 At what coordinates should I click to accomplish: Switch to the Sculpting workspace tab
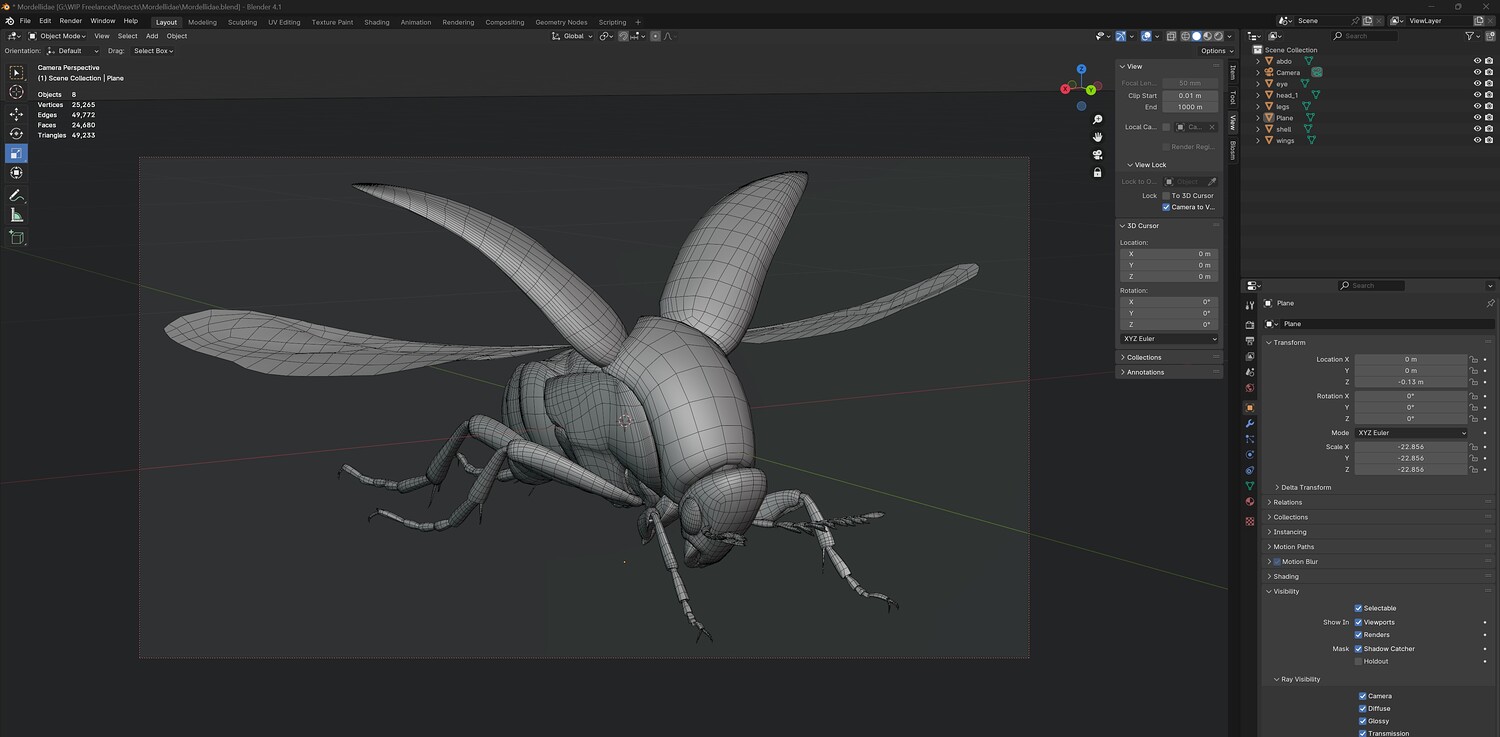click(x=242, y=22)
